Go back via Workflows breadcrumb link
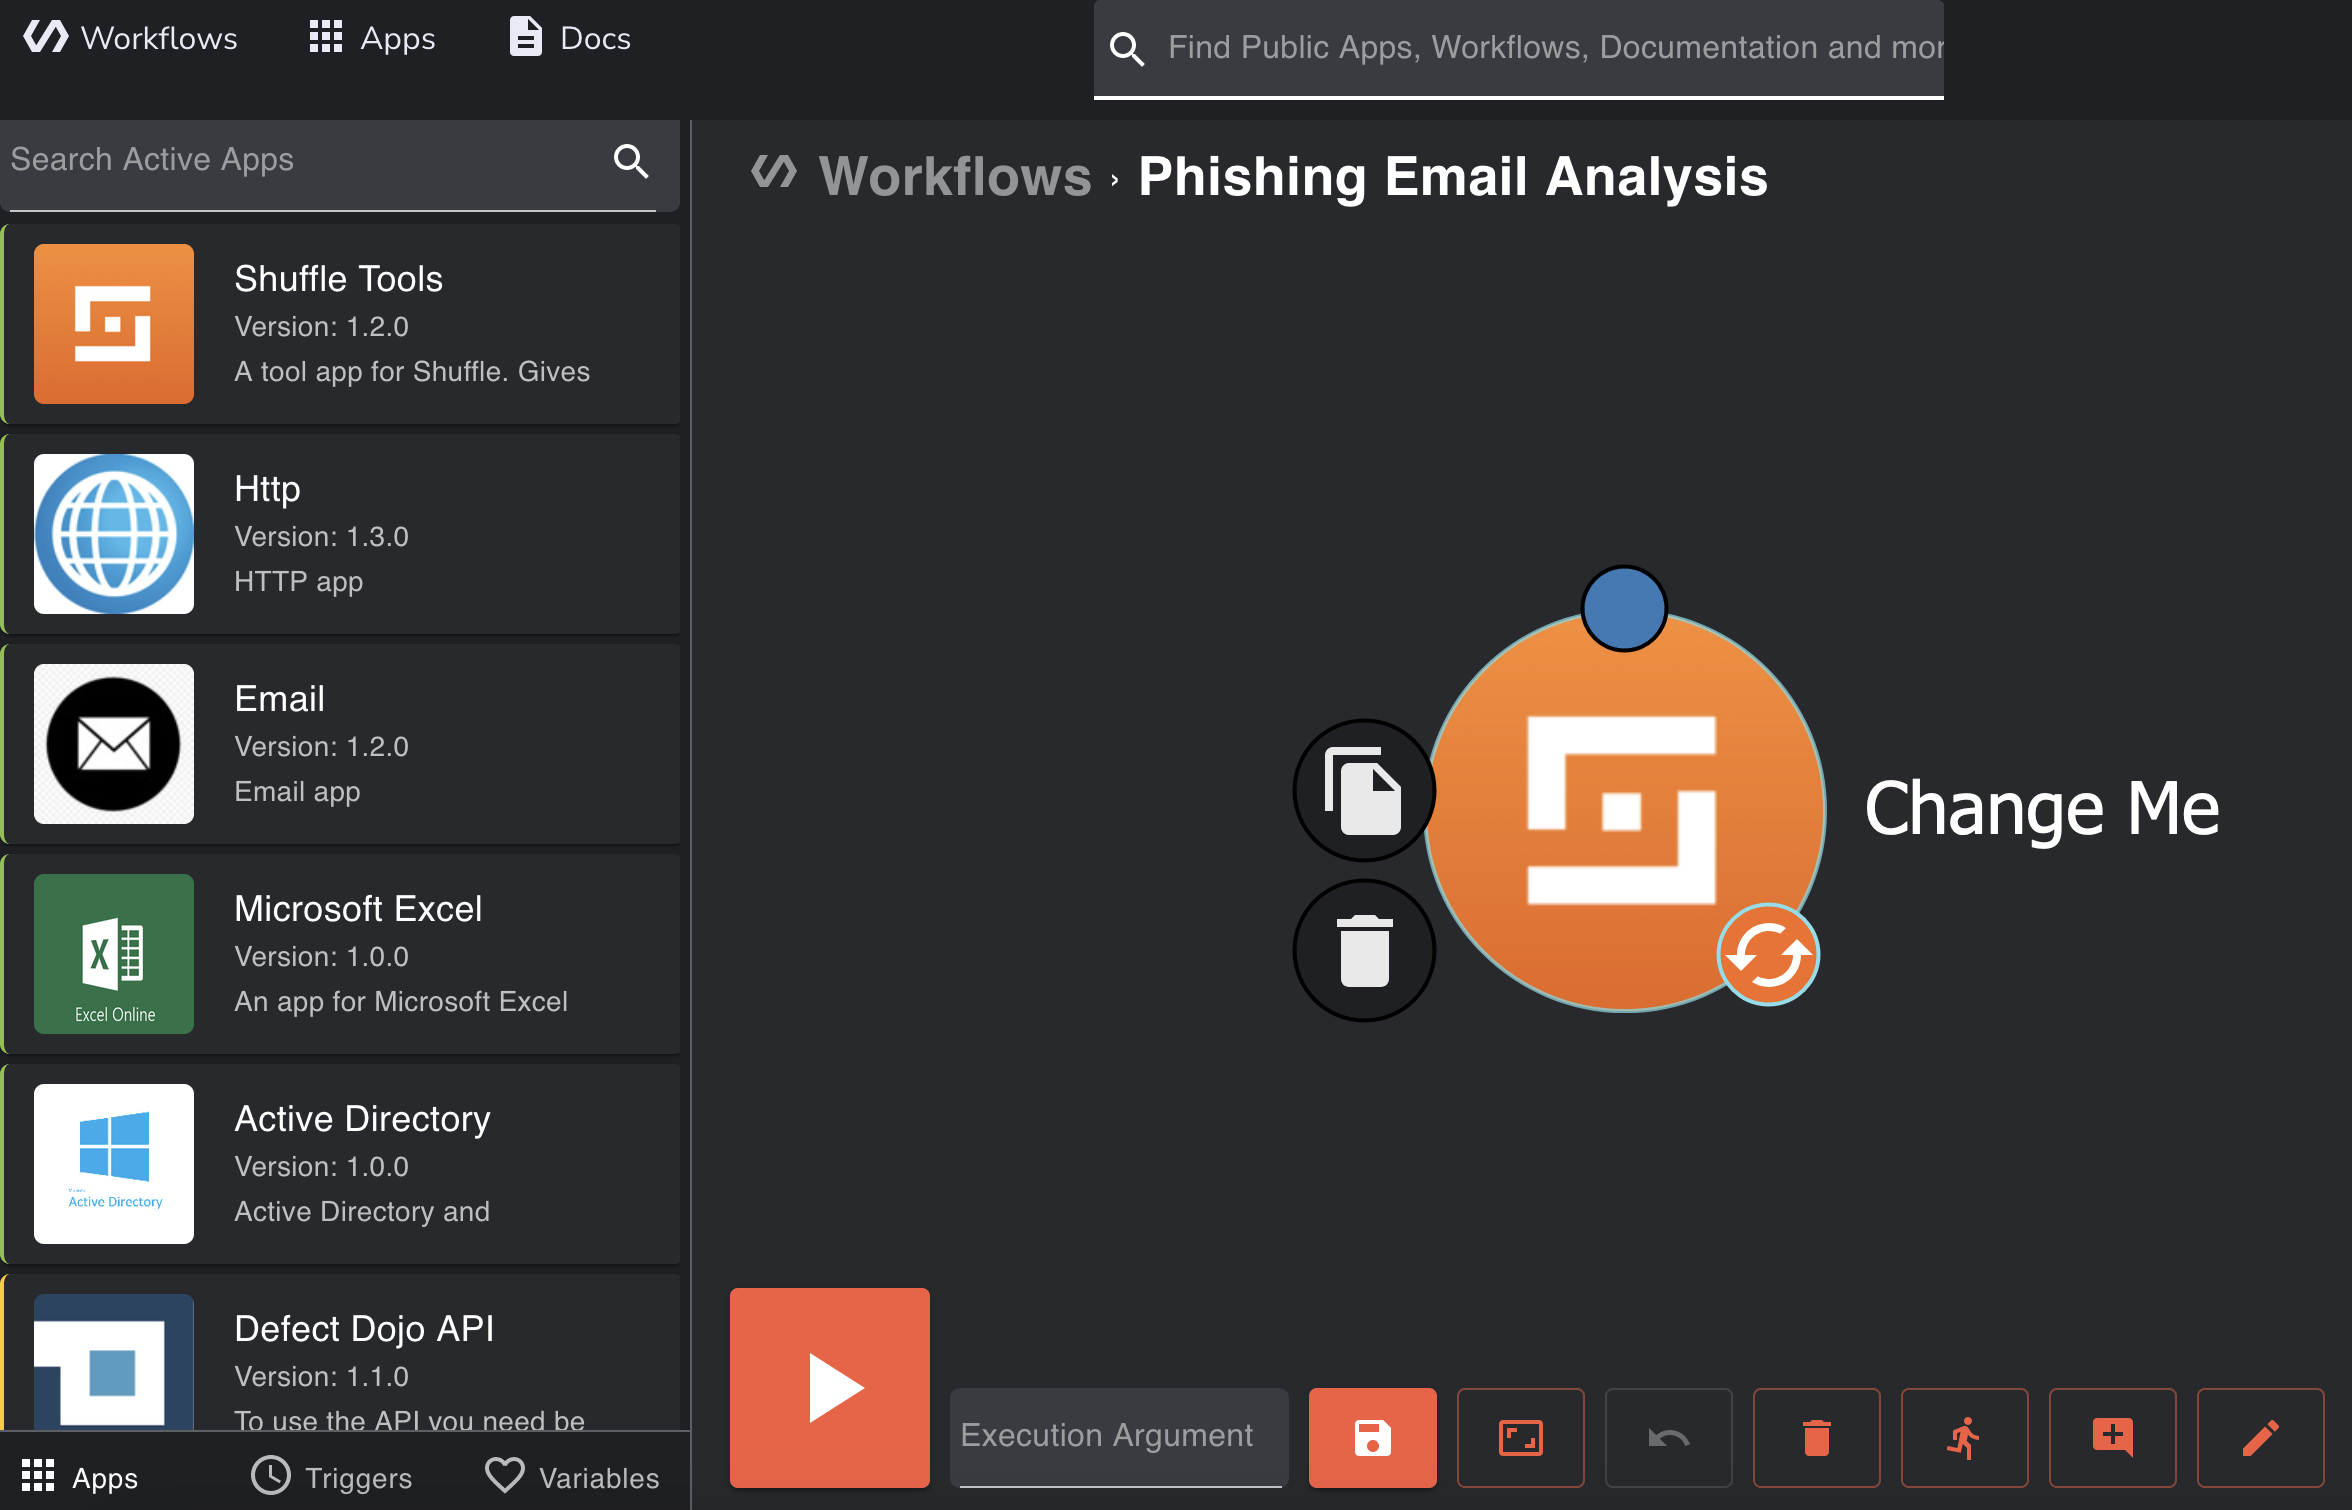2352x1510 pixels. [954, 177]
